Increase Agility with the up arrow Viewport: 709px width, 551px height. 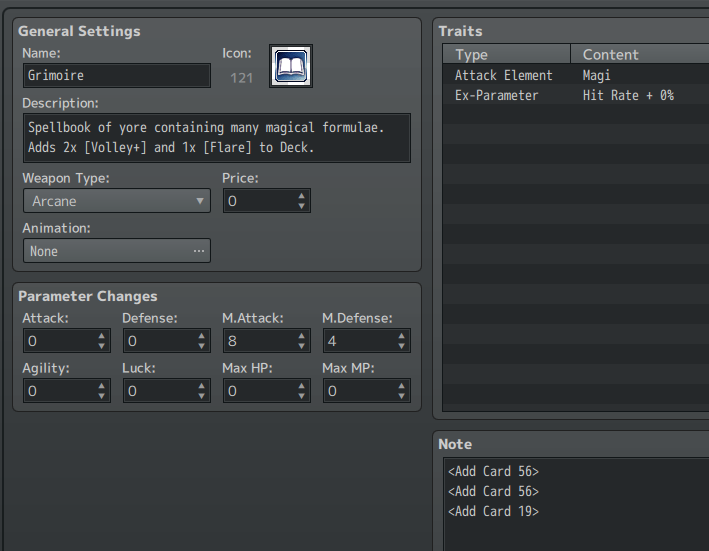(x=101, y=386)
